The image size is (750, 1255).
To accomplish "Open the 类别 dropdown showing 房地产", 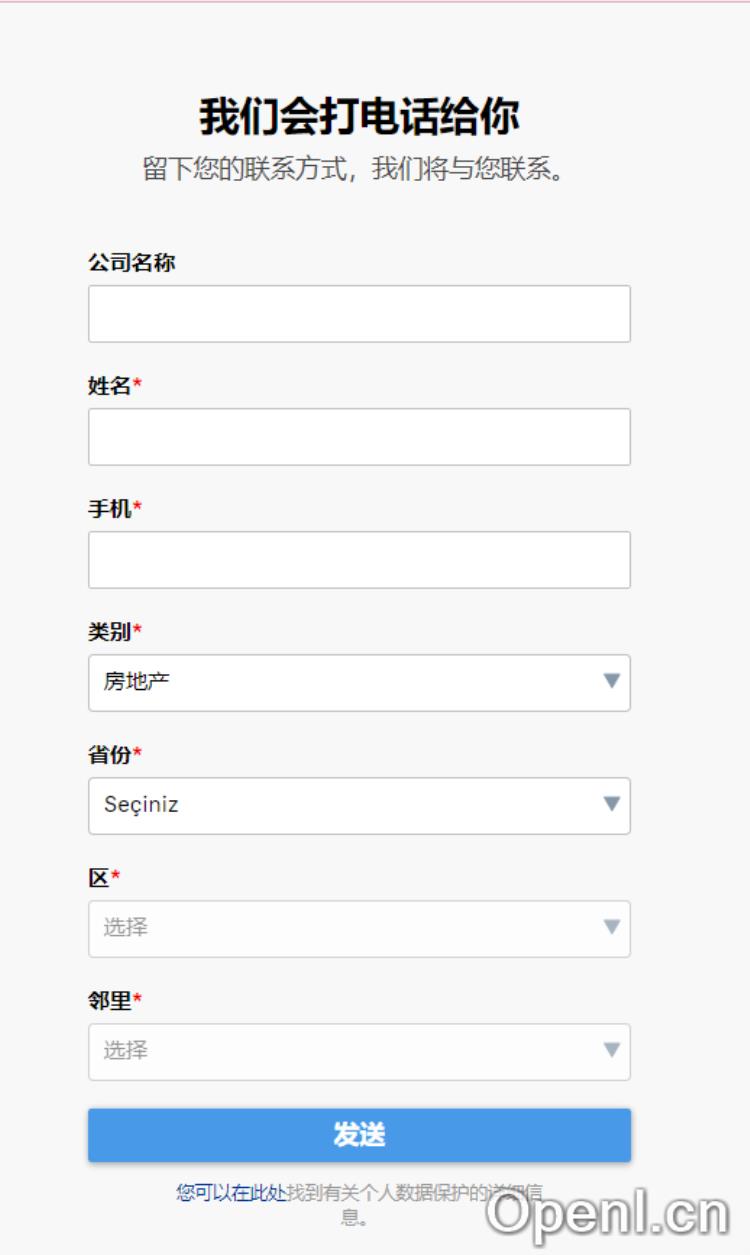I will pyautogui.click(x=340, y=683).
